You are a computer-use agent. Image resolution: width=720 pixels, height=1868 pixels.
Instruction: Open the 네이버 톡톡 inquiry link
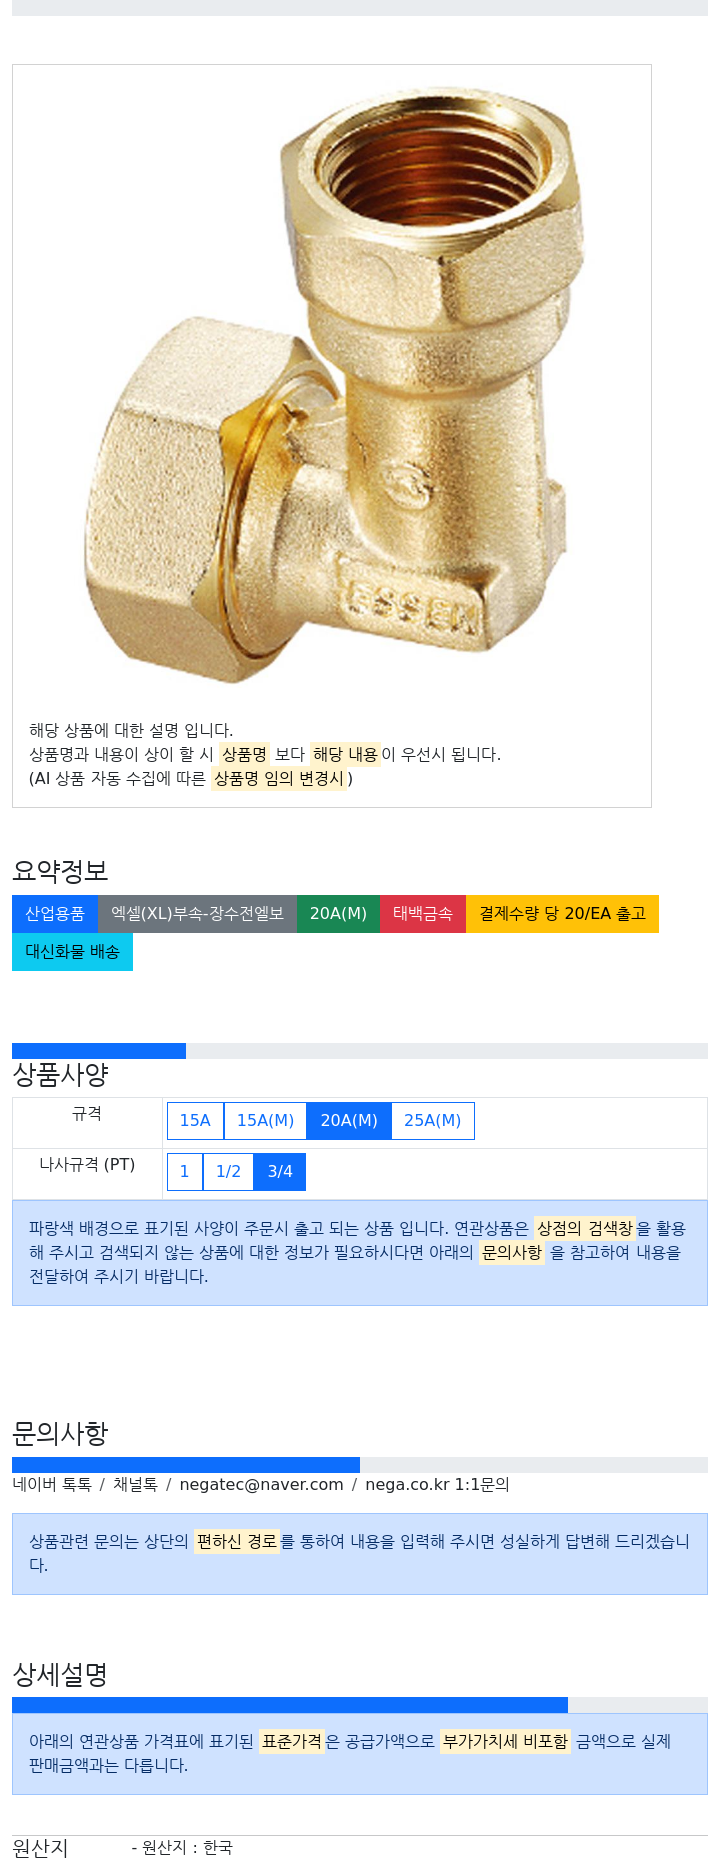pyautogui.click(x=52, y=1484)
